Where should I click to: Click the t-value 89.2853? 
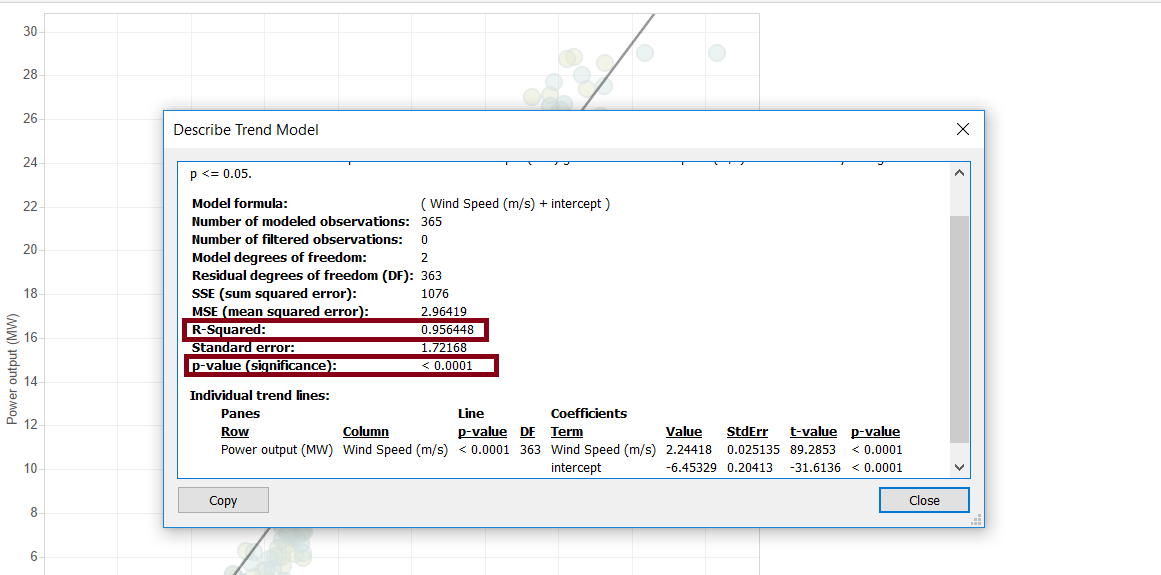814,450
